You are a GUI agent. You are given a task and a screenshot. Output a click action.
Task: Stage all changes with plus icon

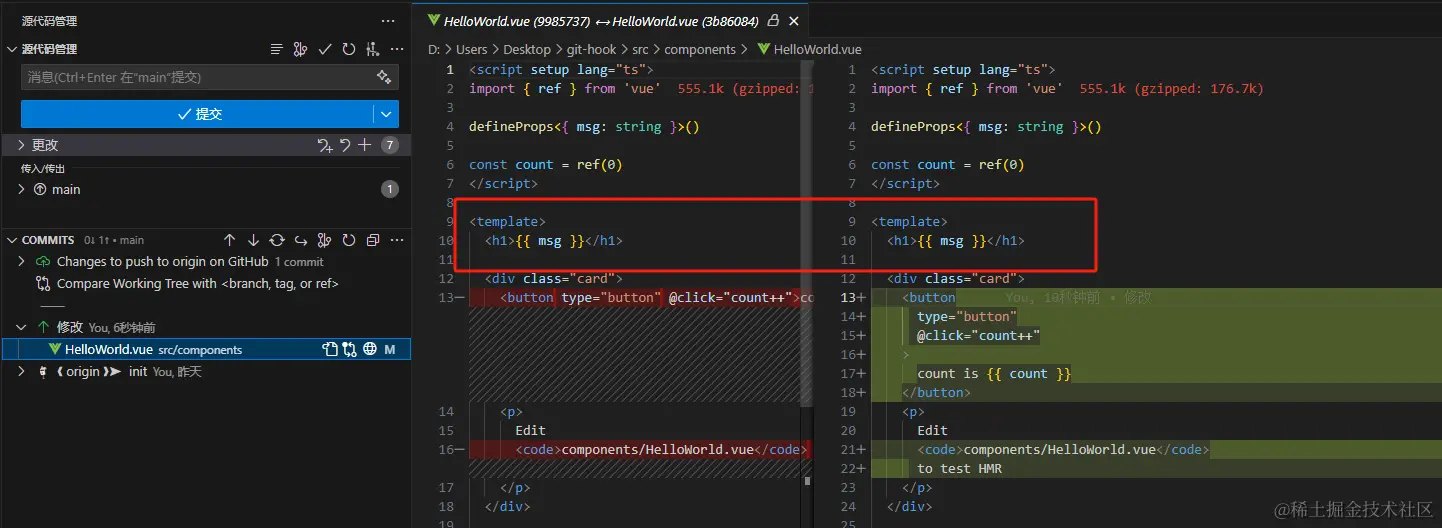[x=365, y=145]
